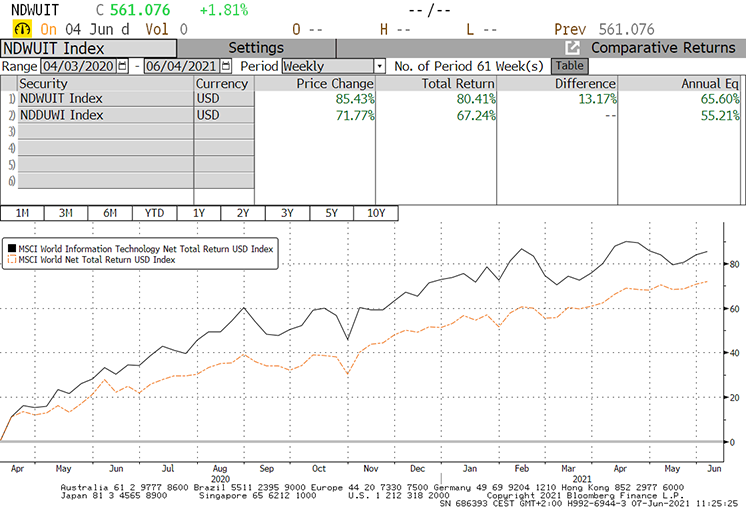The image size is (746, 527).
Task: Select the NDDUWI Index security row
Action: pos(106,115)
